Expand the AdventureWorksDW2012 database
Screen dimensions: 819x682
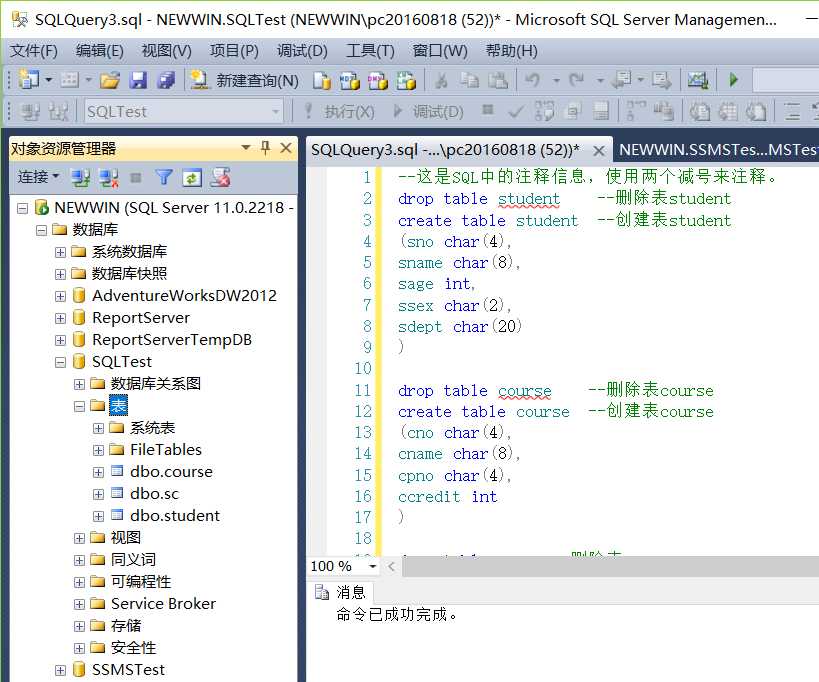point(61,296)
